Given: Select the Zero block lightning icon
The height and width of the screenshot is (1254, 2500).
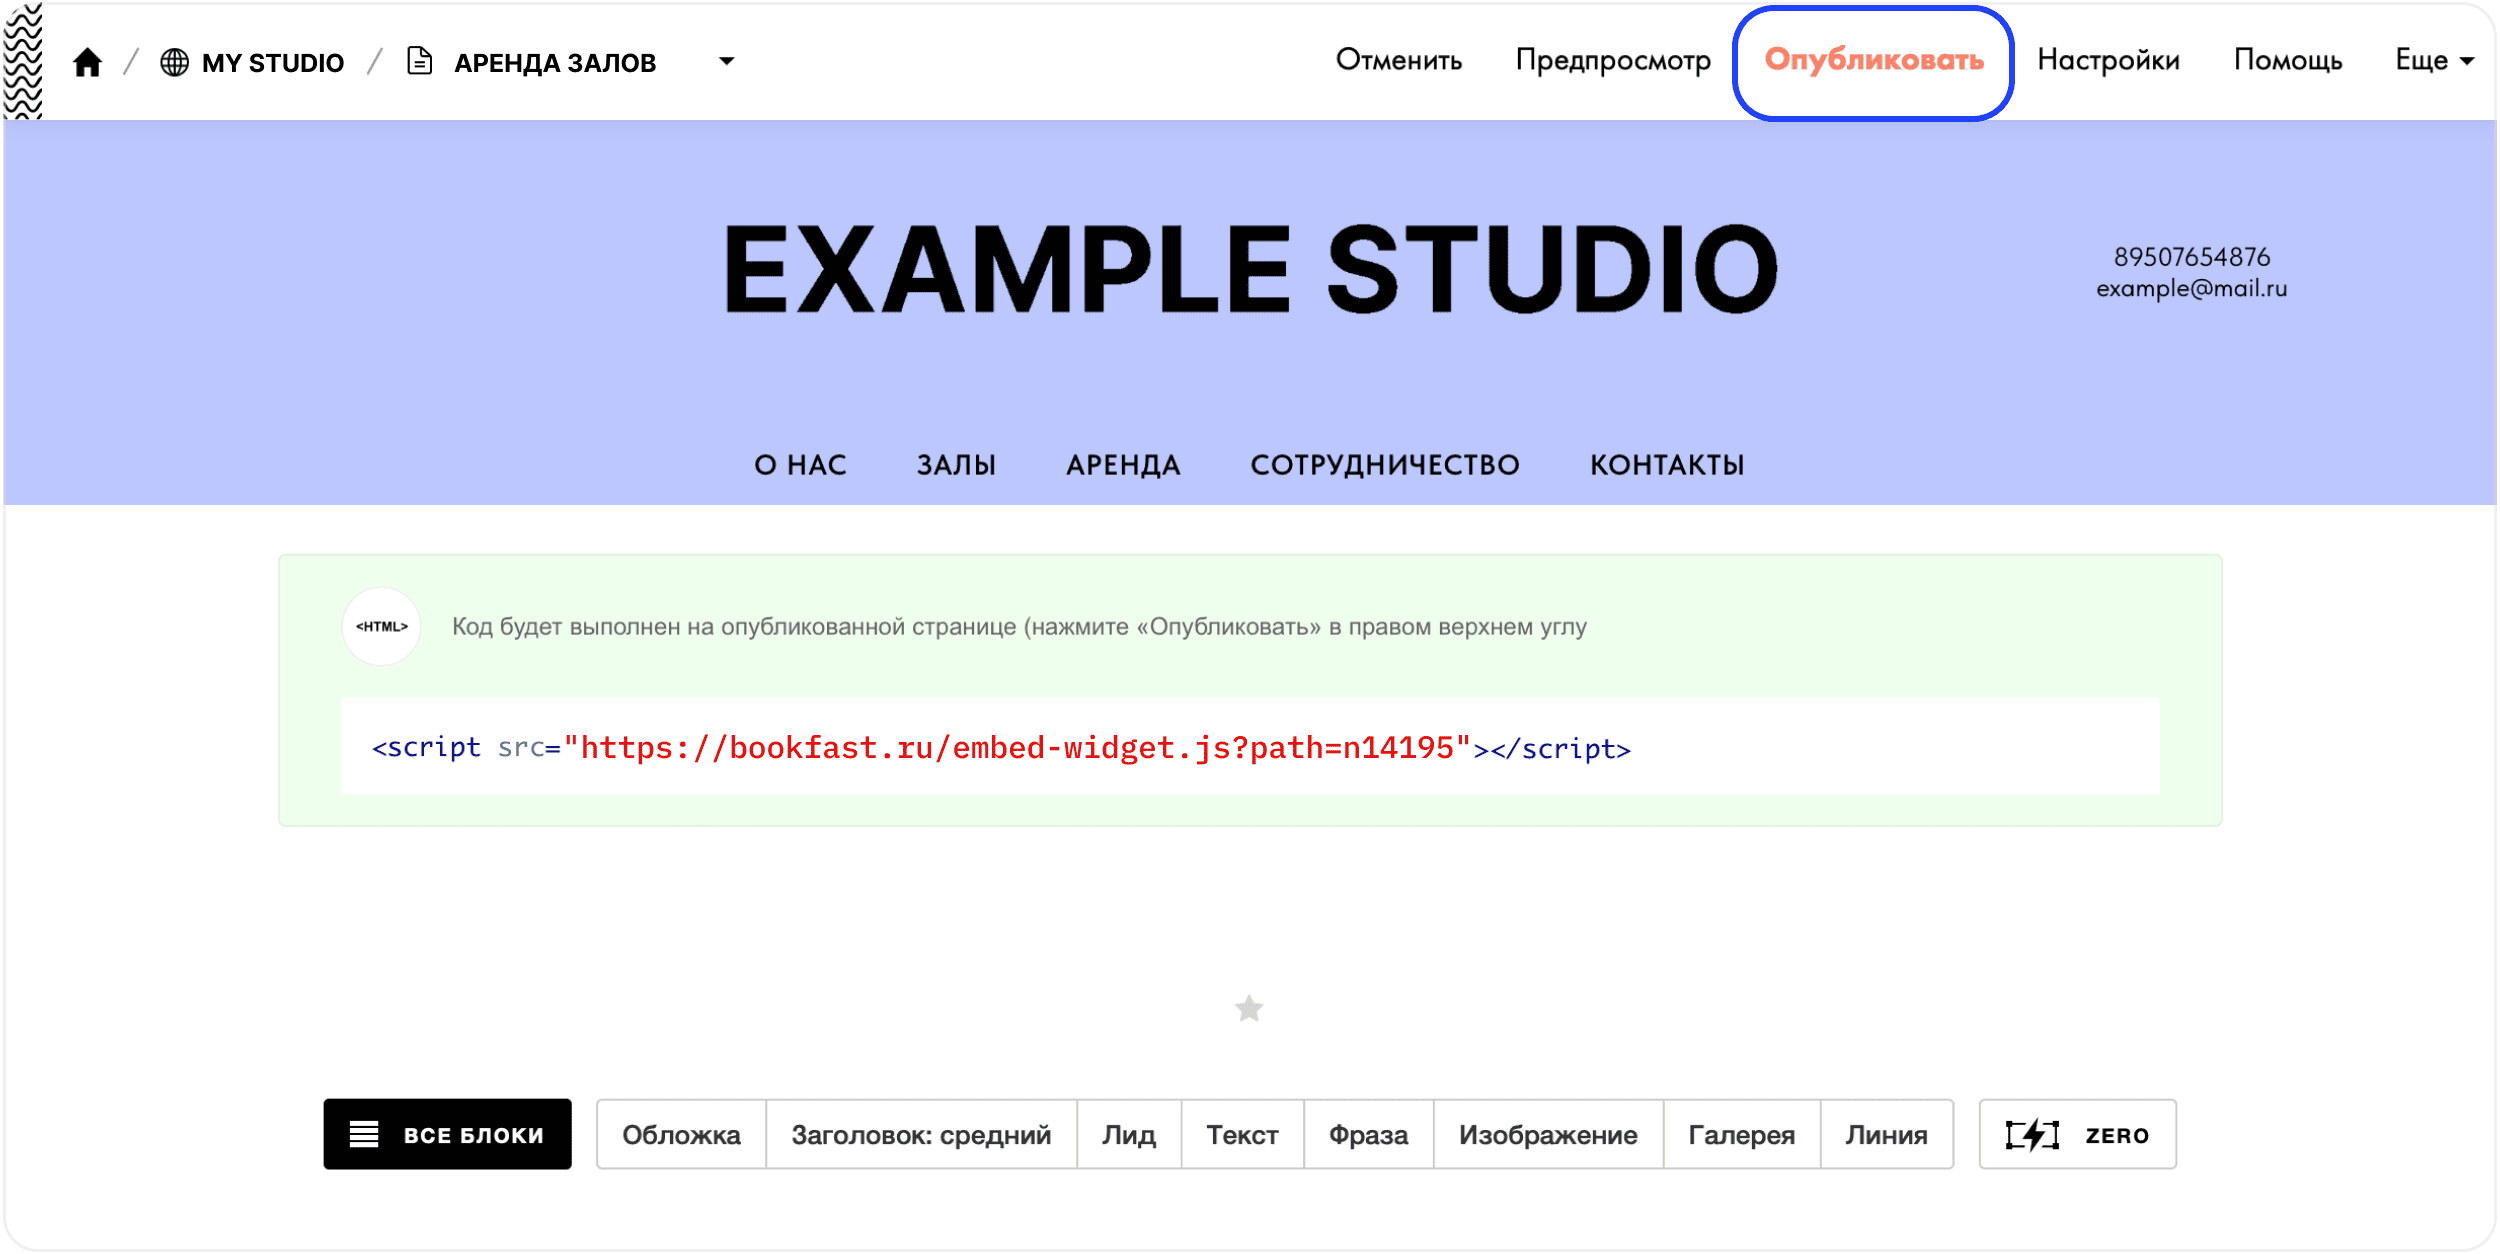Looking at the screenshot, I should point(2032,1135).
